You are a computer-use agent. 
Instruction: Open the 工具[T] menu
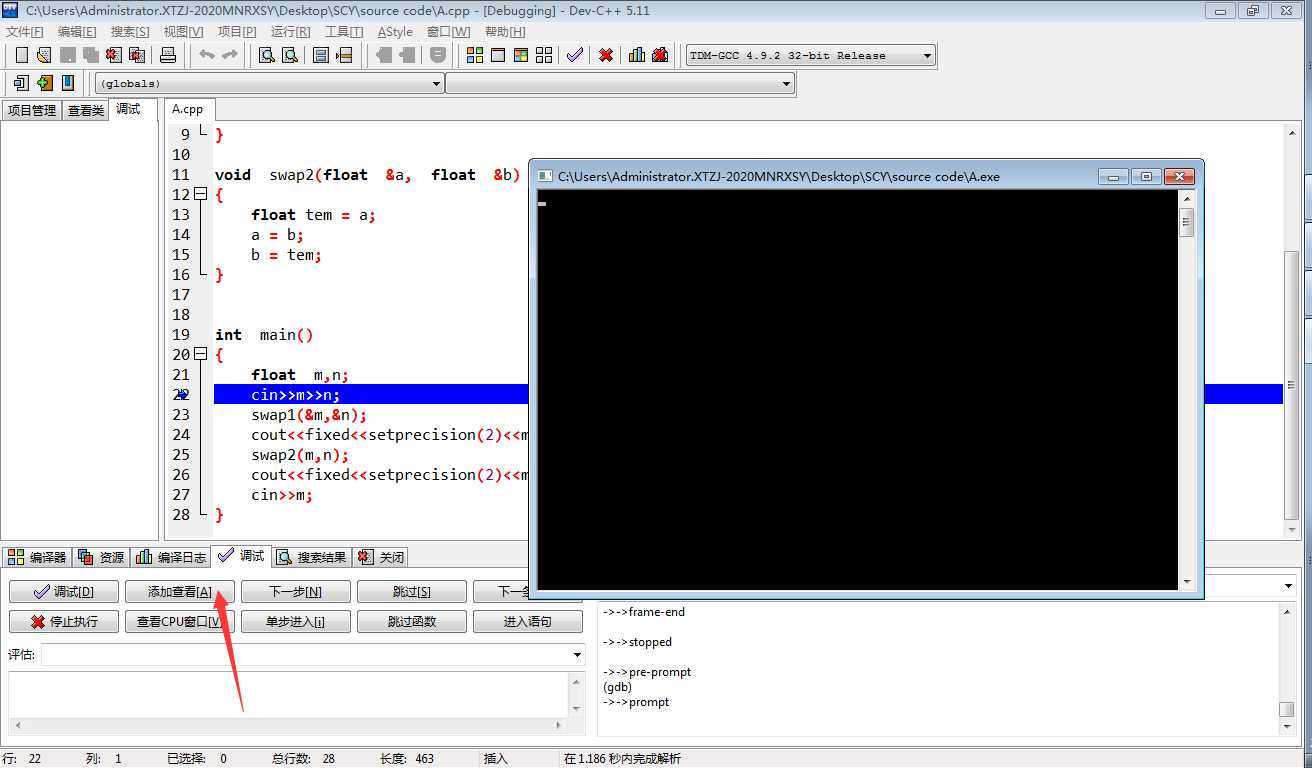click(344, 32)
